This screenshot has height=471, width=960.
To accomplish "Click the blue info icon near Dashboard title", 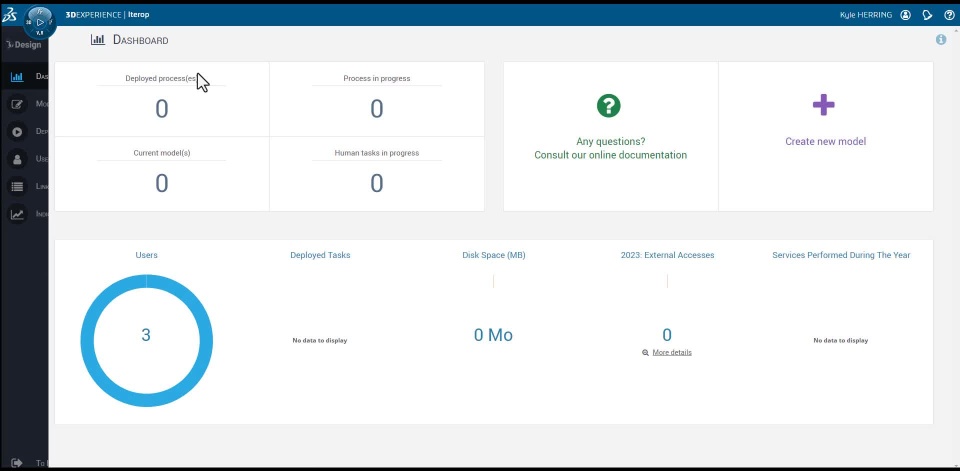I will point(941,40).
